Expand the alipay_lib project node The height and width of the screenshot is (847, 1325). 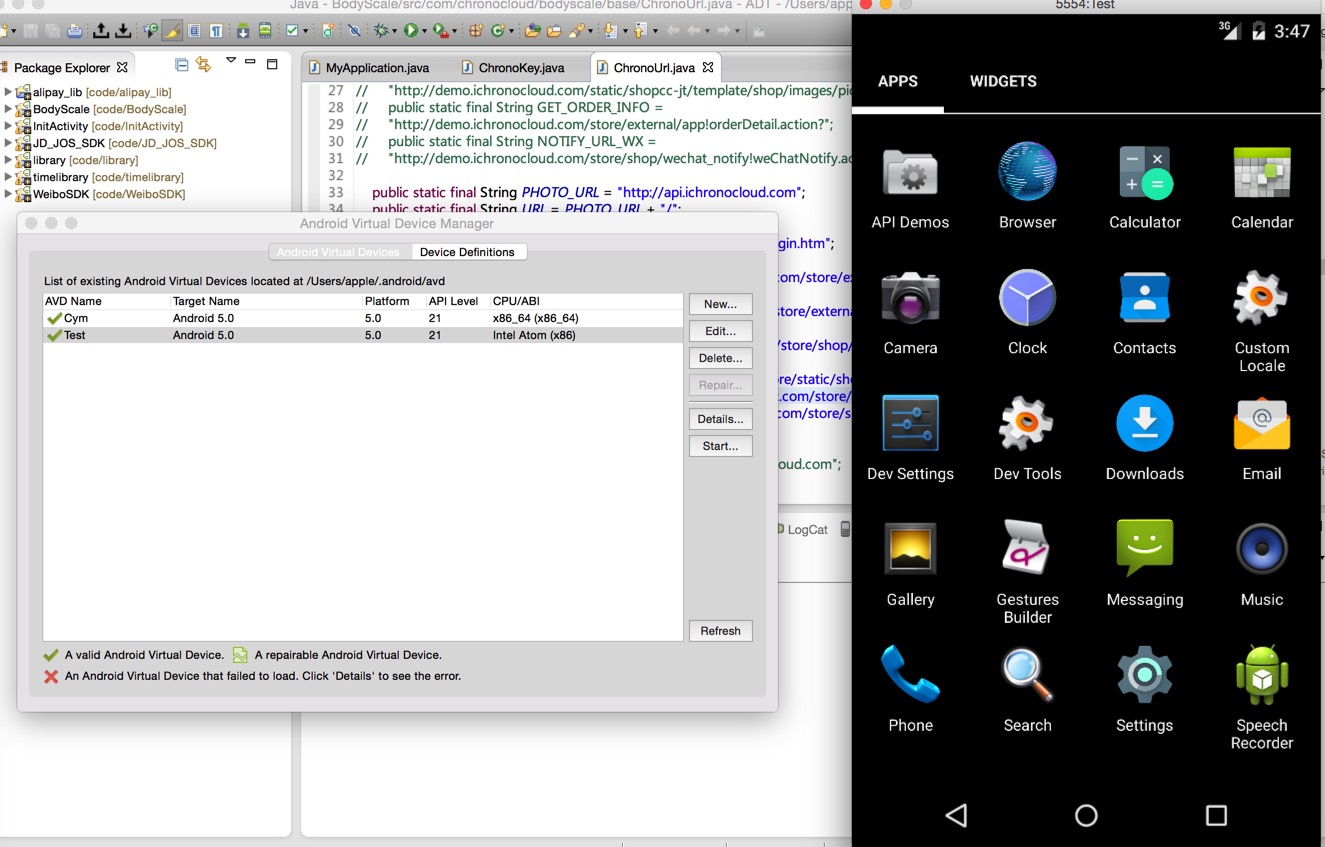[8, 92]
